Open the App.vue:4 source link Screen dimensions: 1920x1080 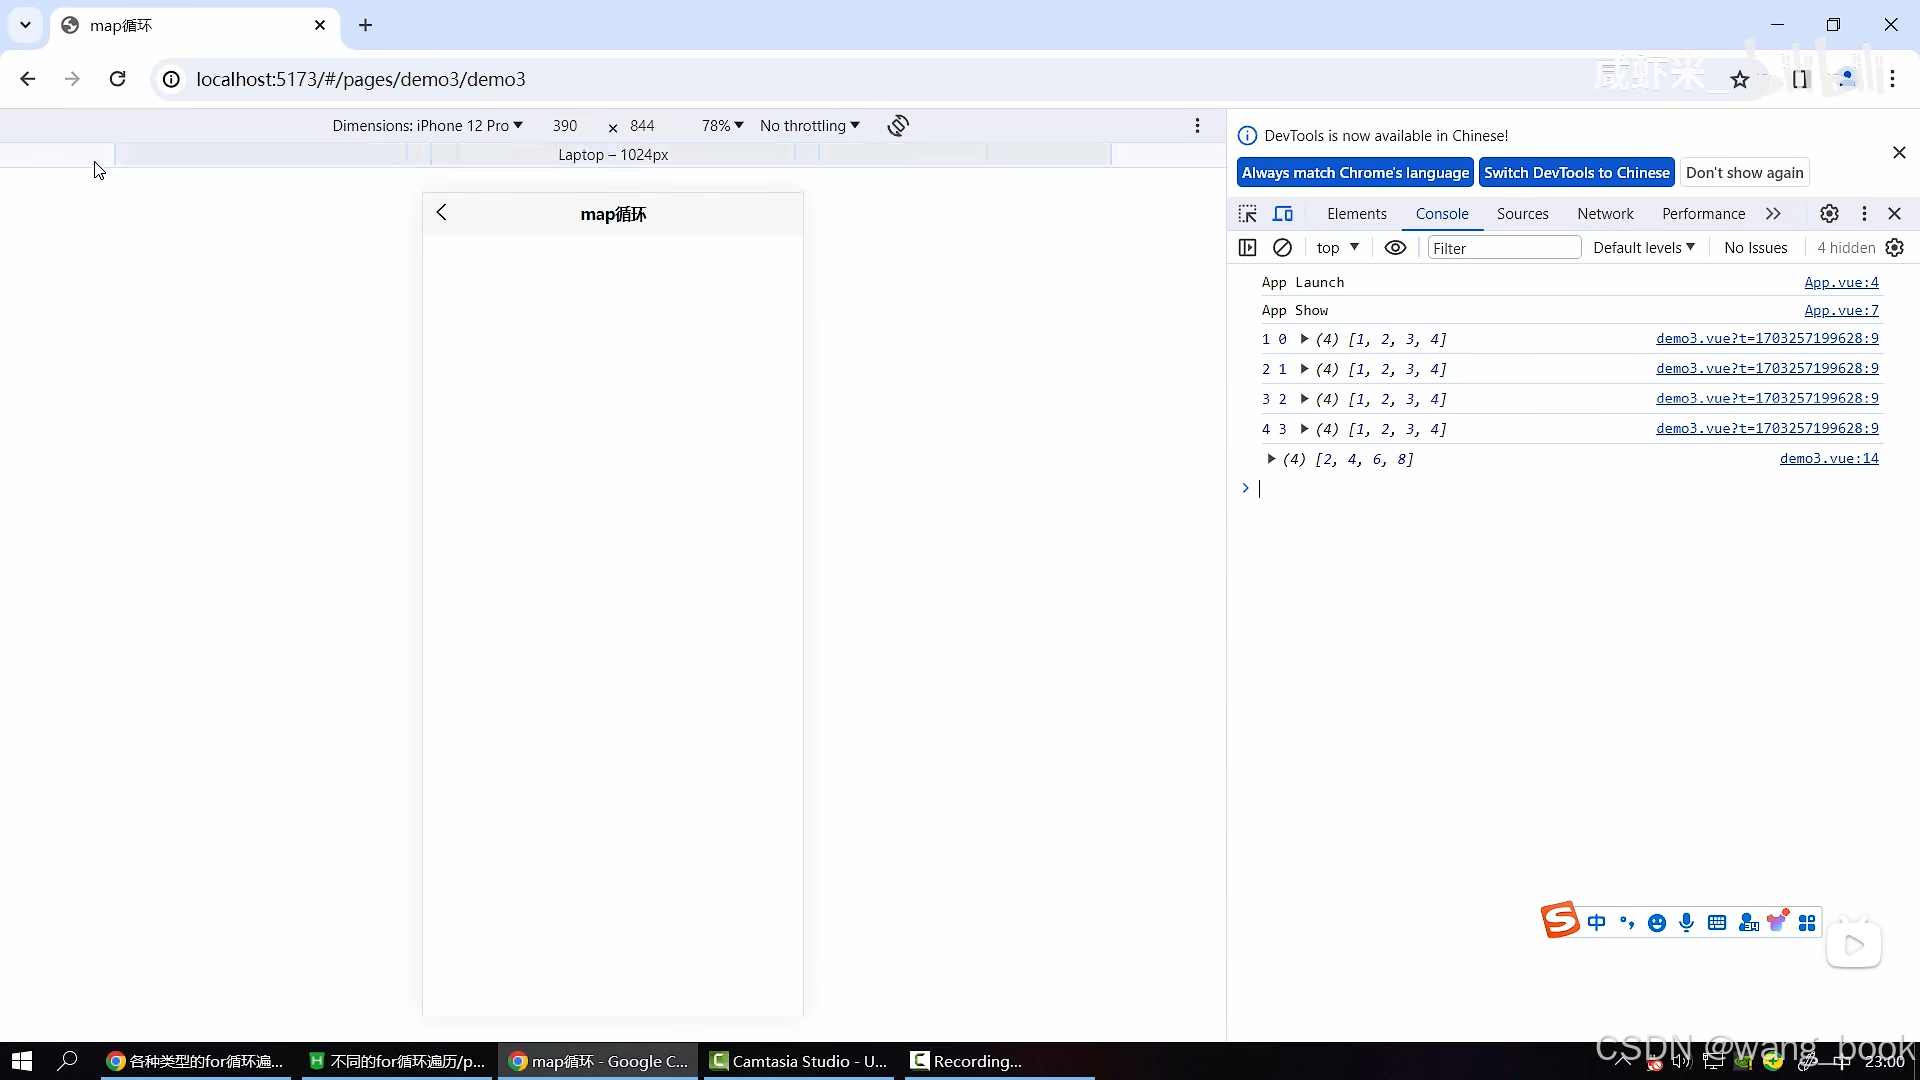coord(1841,282)
